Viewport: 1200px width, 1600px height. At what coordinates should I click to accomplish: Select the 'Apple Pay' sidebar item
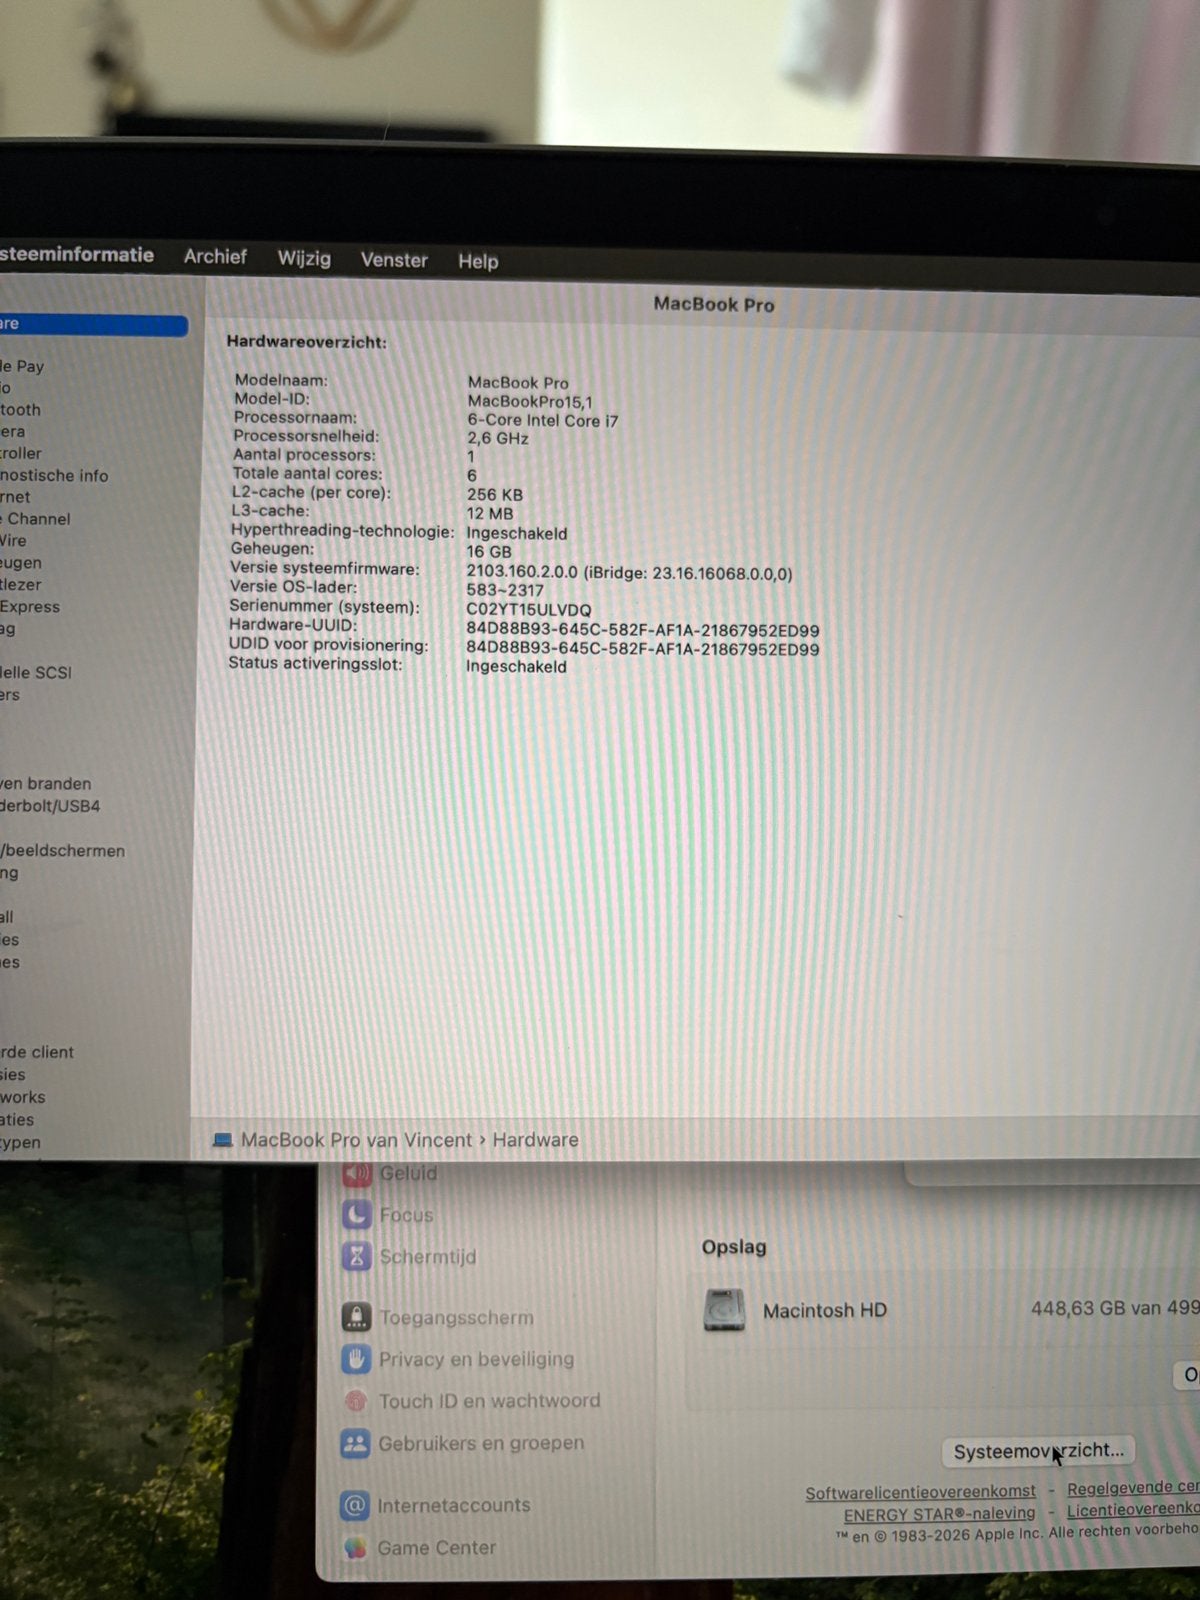(x=22, y=366)
